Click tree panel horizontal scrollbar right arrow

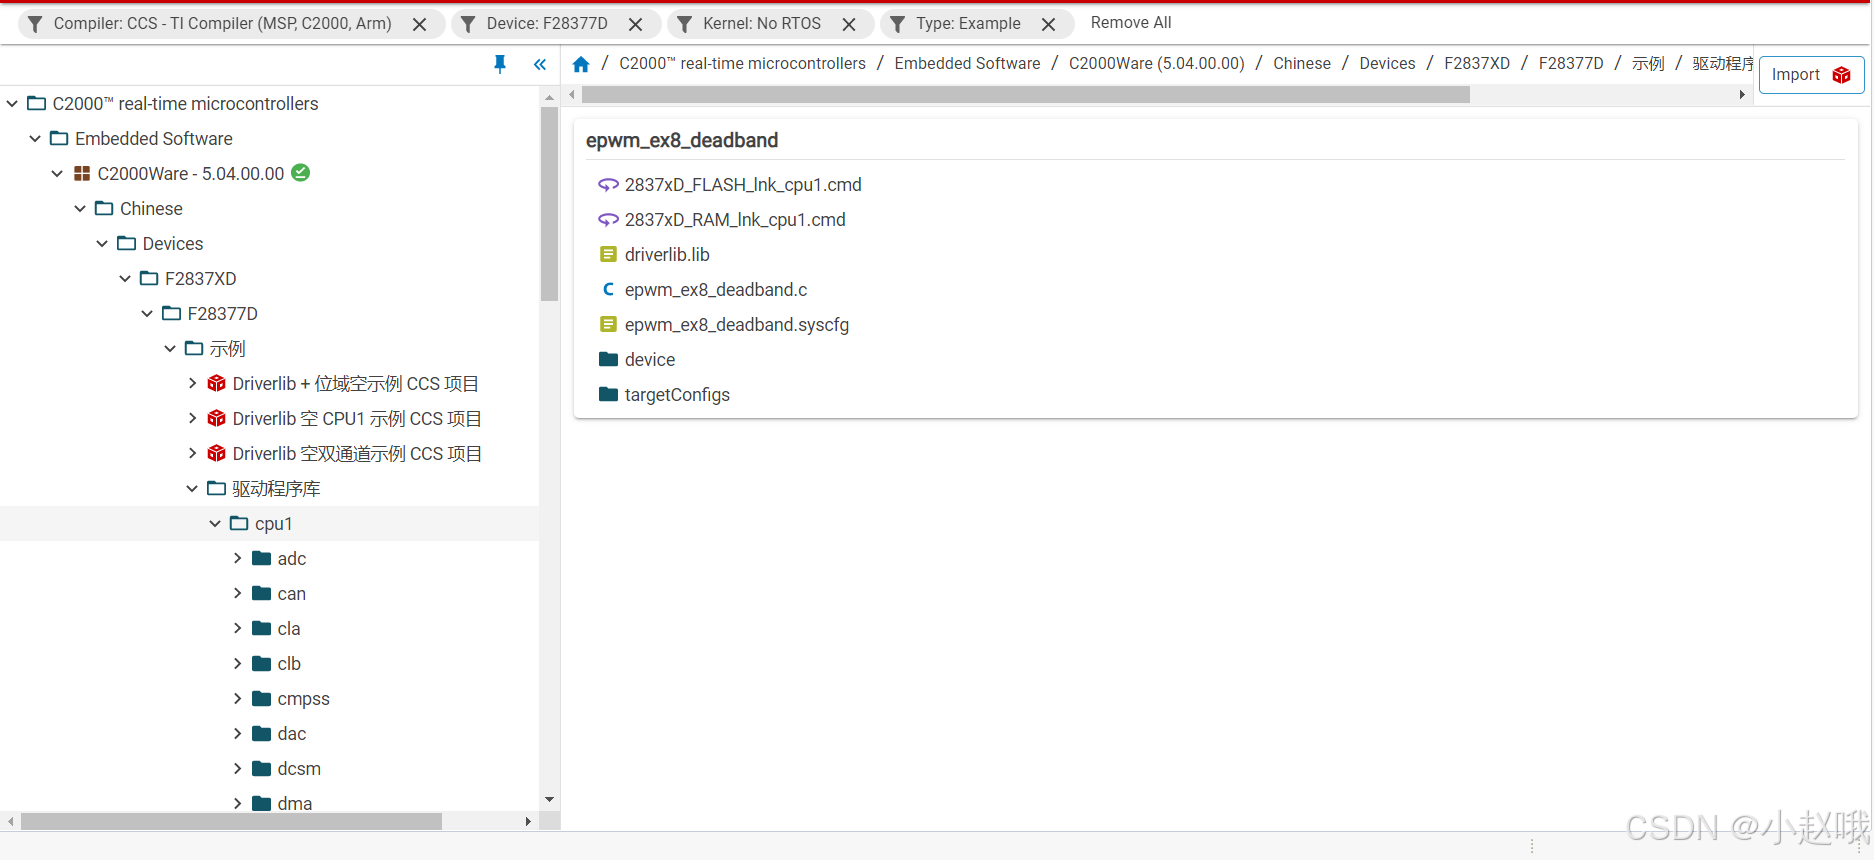(x=528, y=821)
